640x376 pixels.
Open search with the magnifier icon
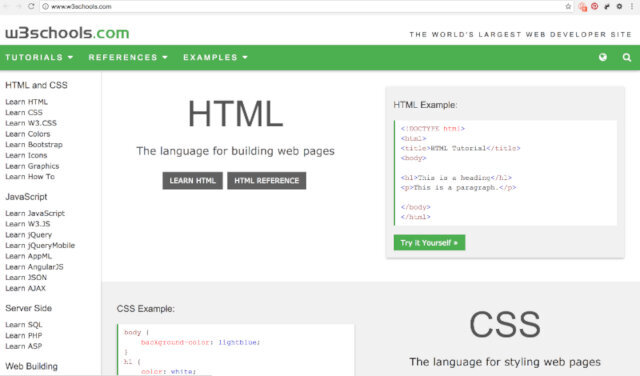coord(627,57)
